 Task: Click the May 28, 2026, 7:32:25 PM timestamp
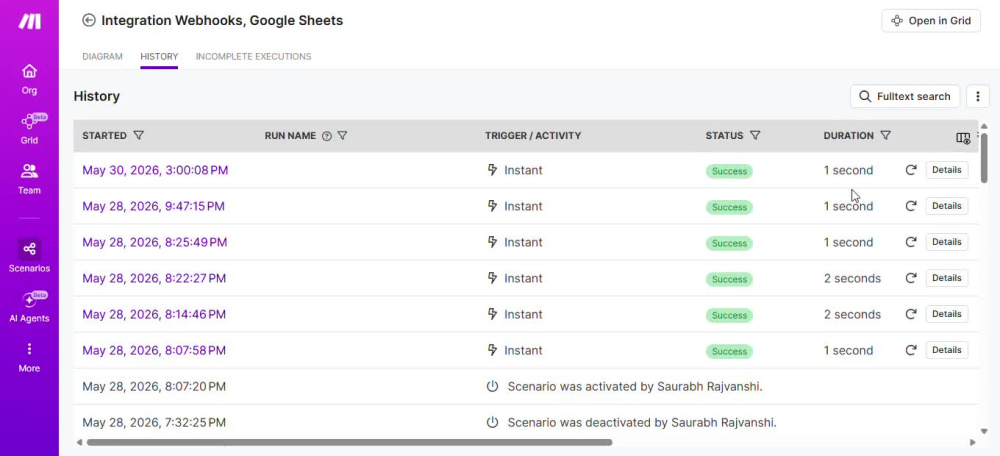pos(154,422)
